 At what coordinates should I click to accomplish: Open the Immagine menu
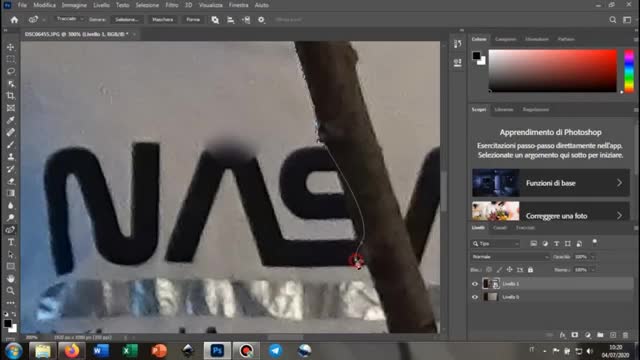[x=74, y=5]
